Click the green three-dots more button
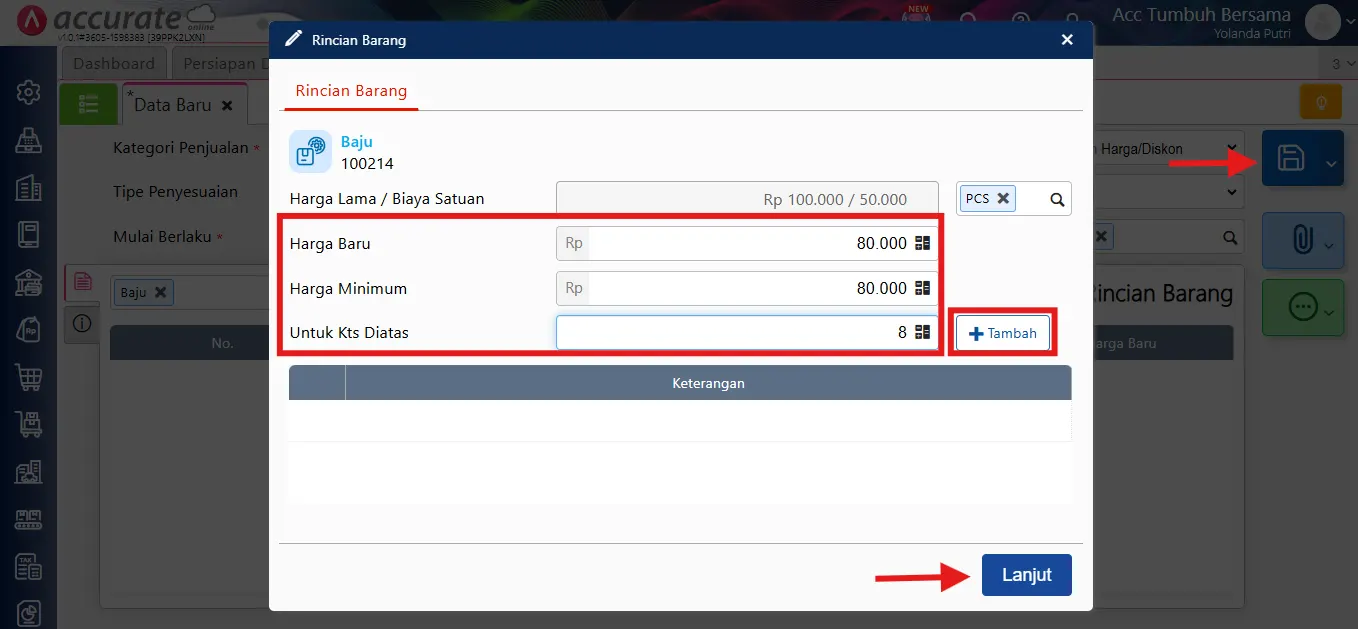 [x=1303, y=308]
